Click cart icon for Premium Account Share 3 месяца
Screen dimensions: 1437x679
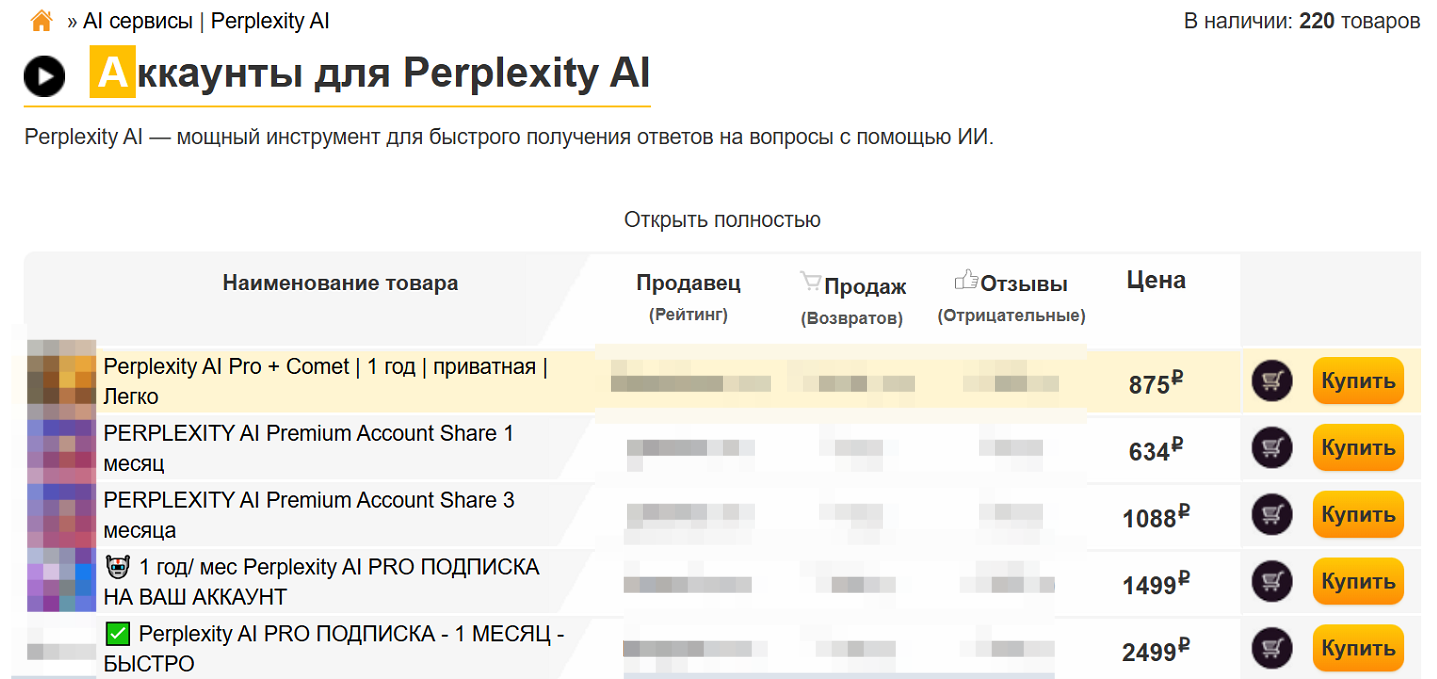point(1271,514)
